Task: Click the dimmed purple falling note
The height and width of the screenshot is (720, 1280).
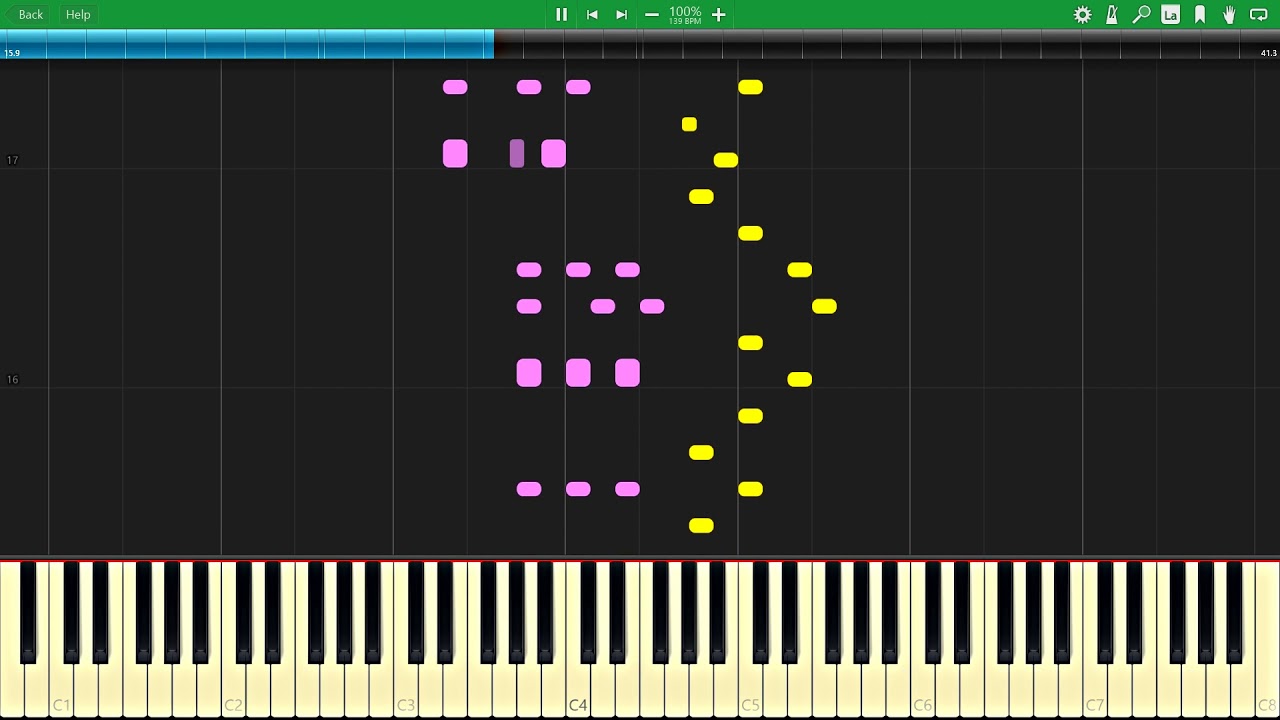Action: tap(517, 153)
